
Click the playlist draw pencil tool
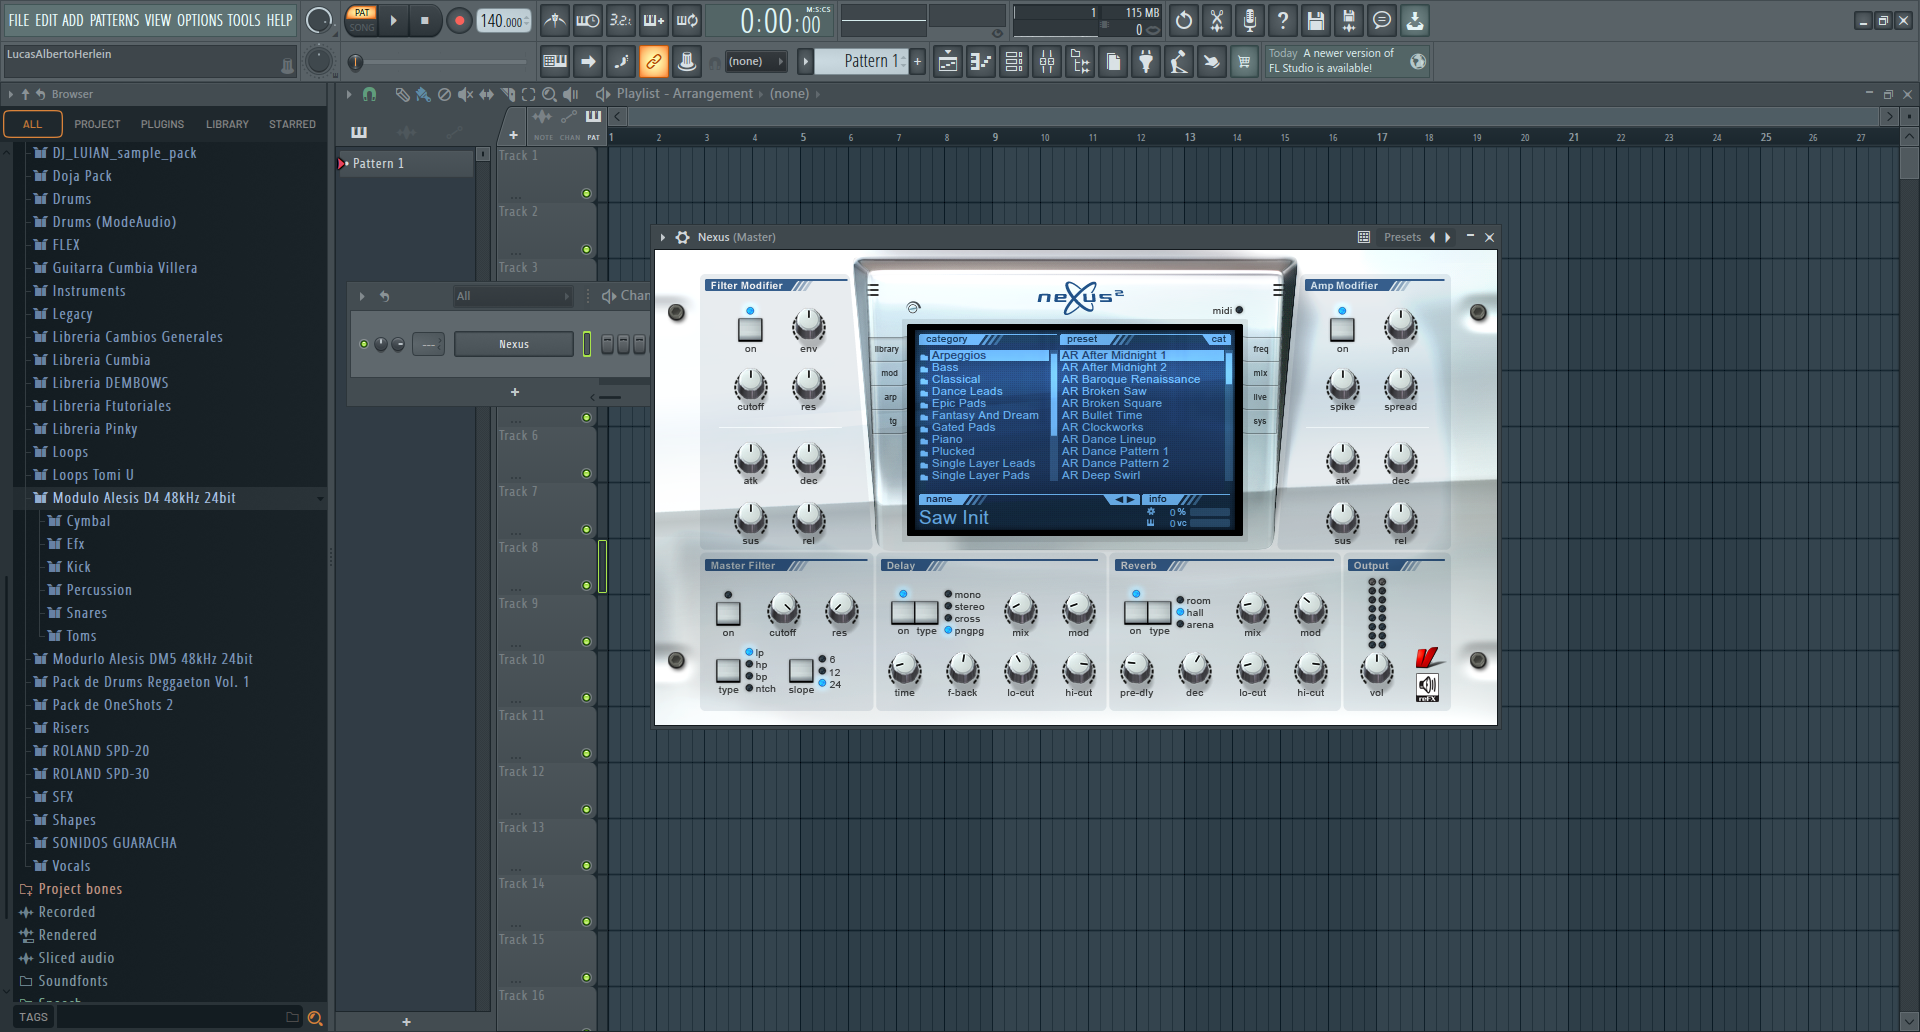point(402,94)
